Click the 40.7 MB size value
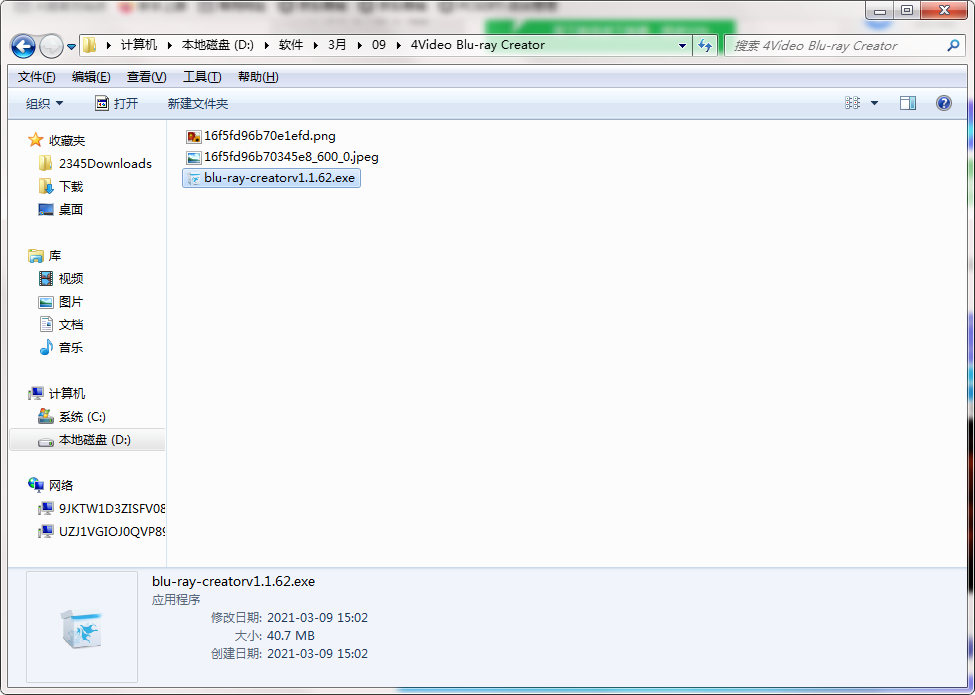Viewport: 975px width, 695px height. 290,635
